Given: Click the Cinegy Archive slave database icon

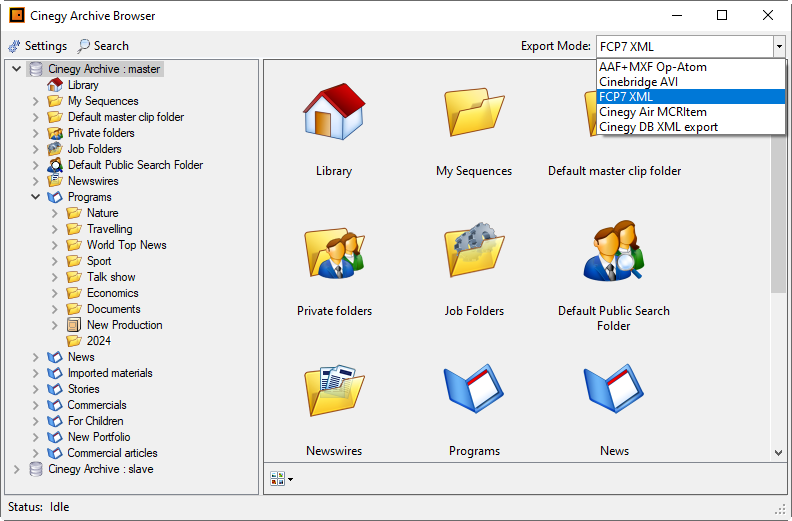Looking at the screenshot, I should point(36,469).
